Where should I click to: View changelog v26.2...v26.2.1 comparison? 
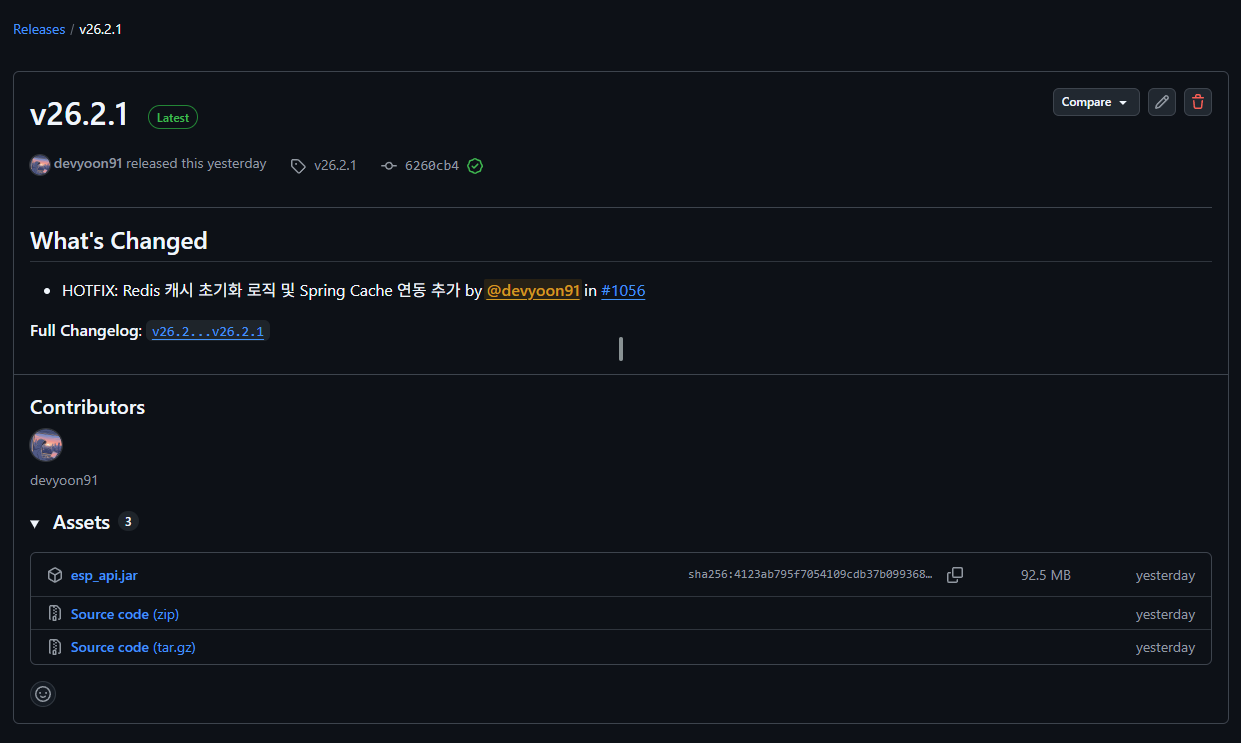(208, 331)
